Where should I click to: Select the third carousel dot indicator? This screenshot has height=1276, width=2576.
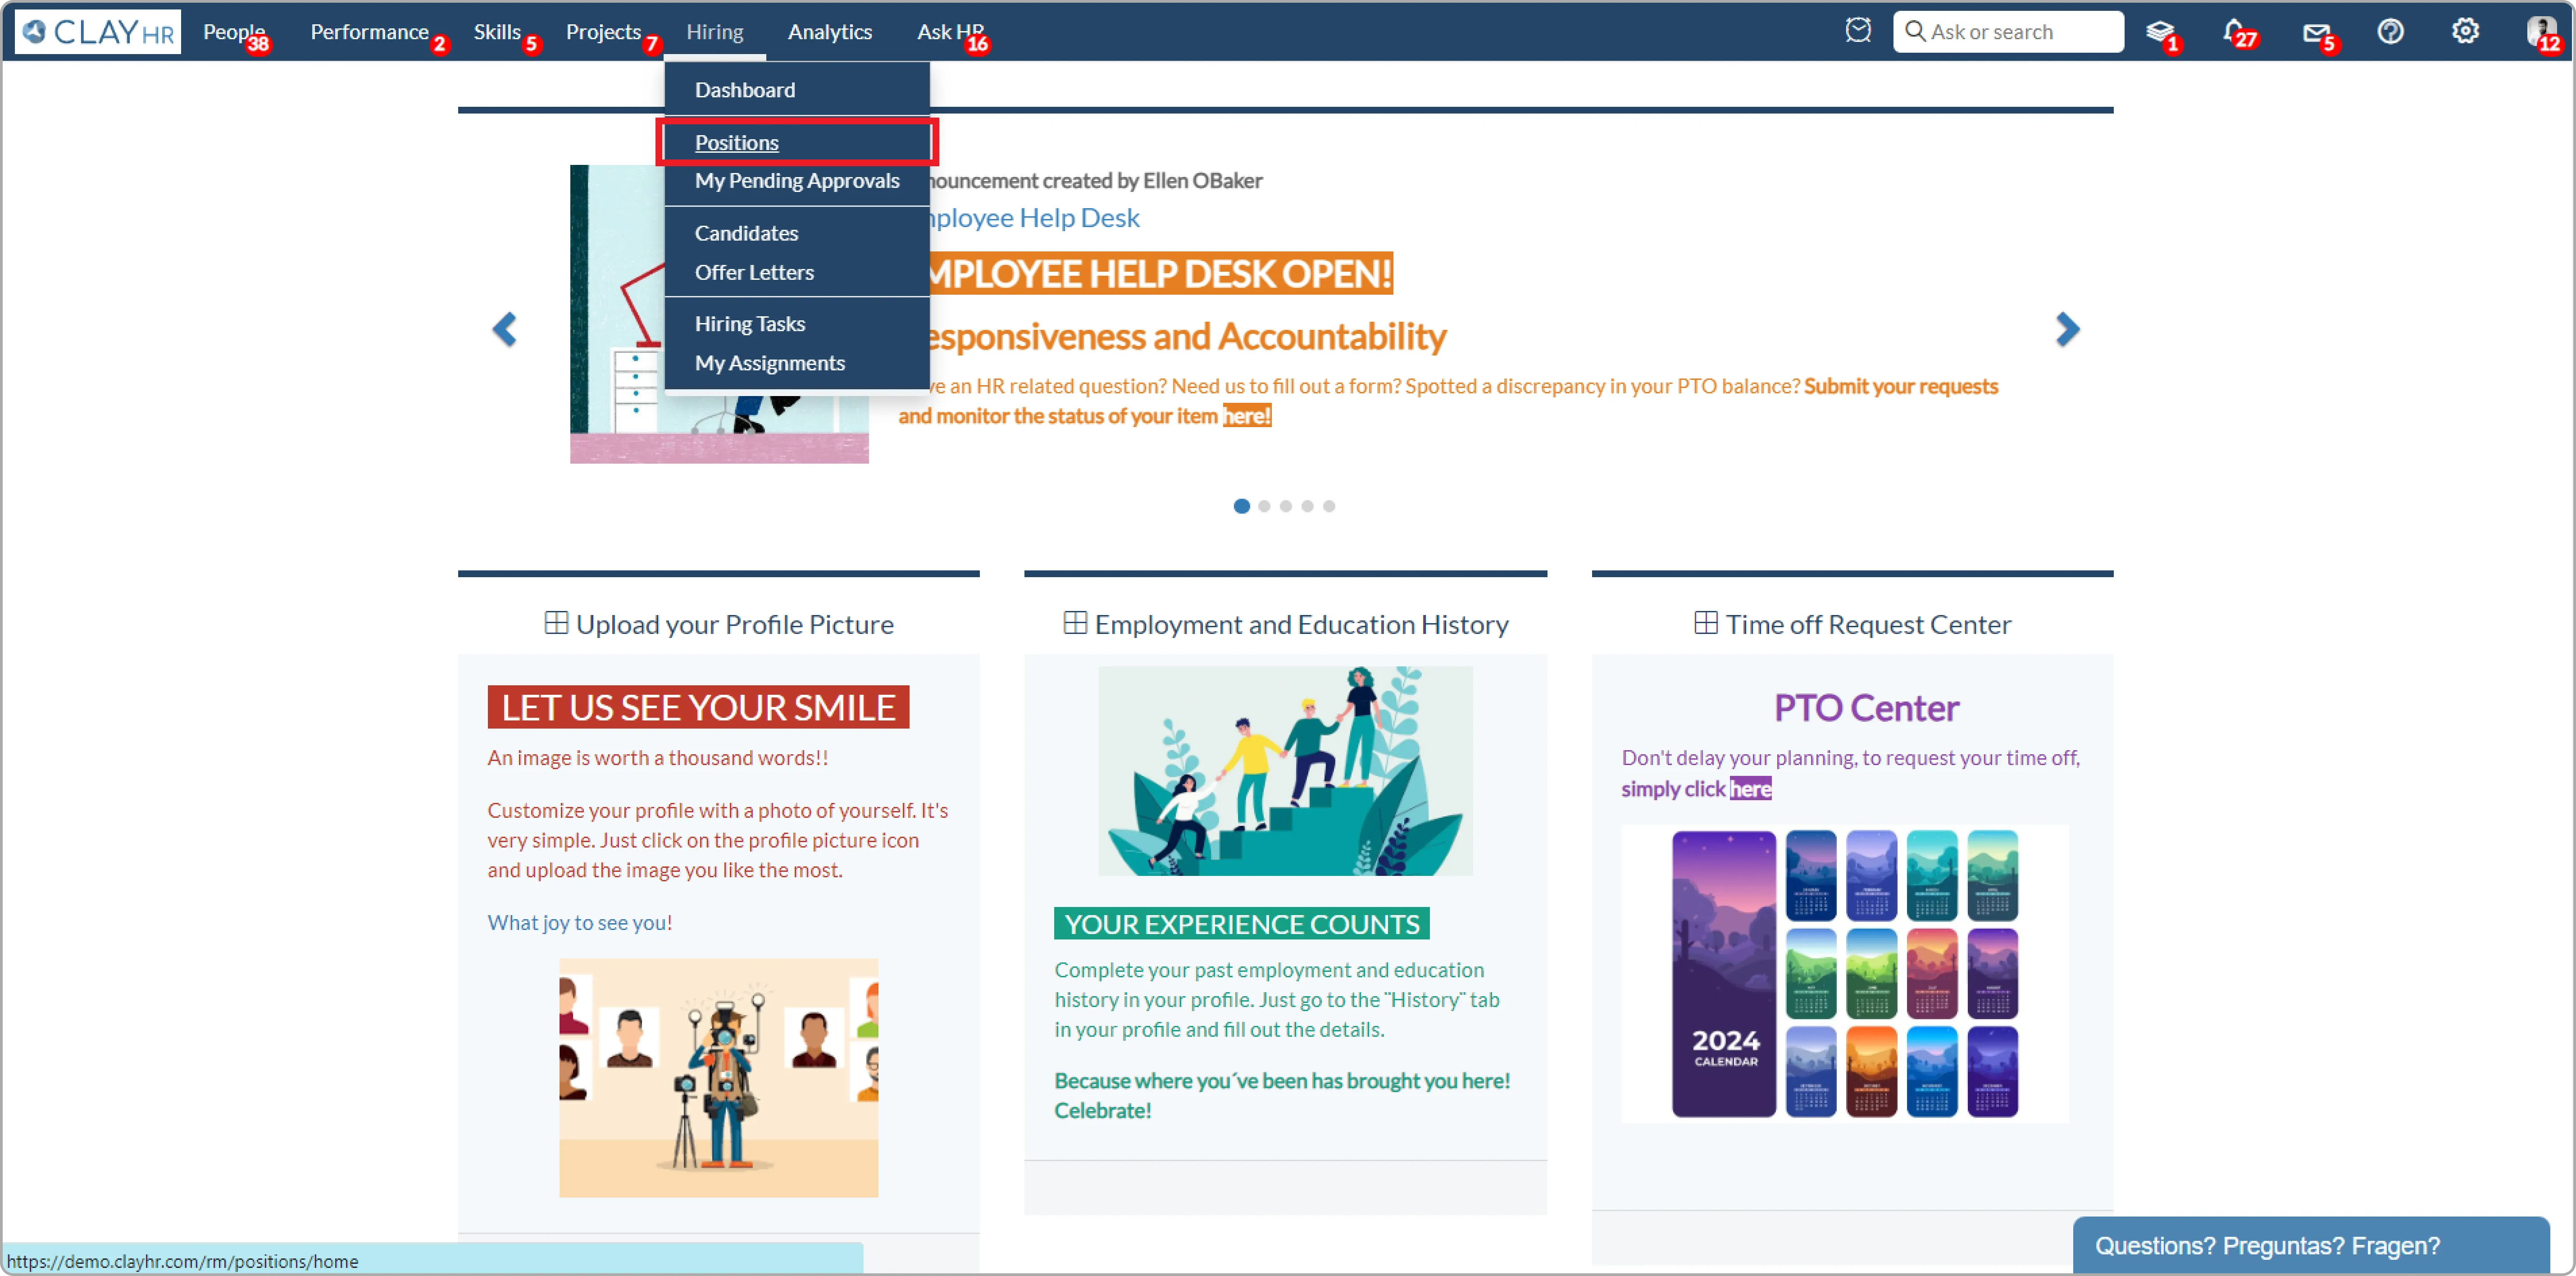pyautogui.click(x=1286, y=506)
